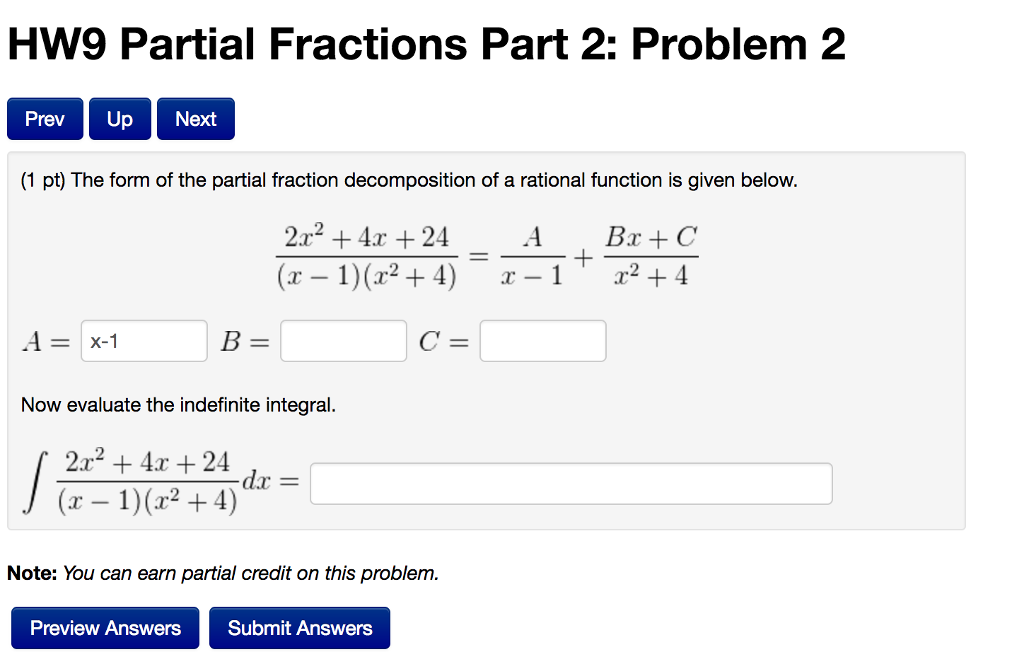The image size is (1024, 652).
Task: Click the Prev navigation button
Action: (44, 118)
